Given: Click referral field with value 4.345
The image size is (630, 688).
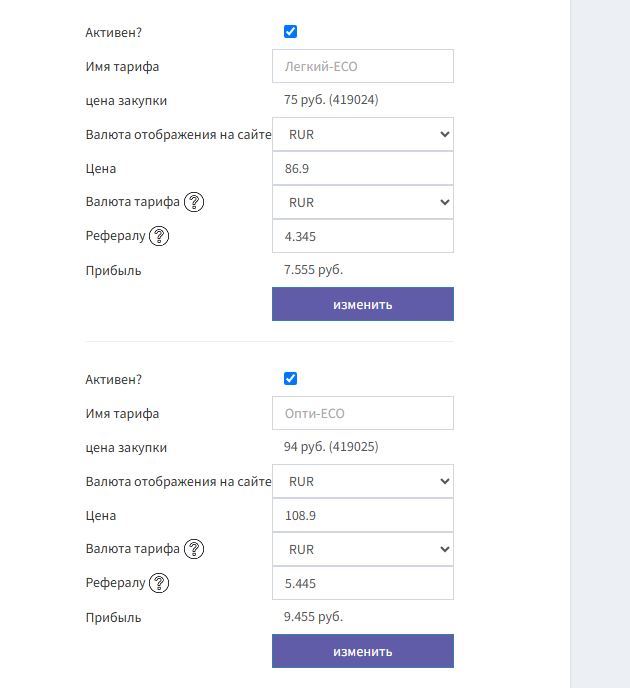Looking at the screenshot, I should 362,236.
